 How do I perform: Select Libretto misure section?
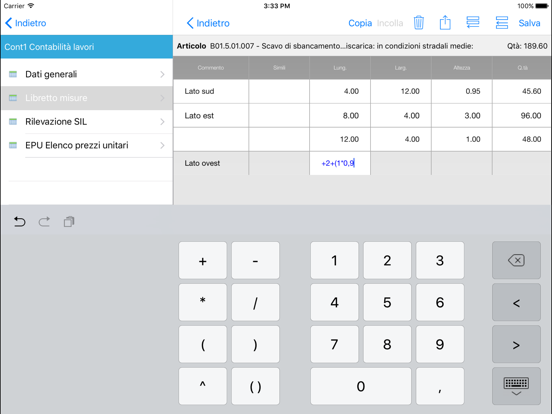(87, 98)
